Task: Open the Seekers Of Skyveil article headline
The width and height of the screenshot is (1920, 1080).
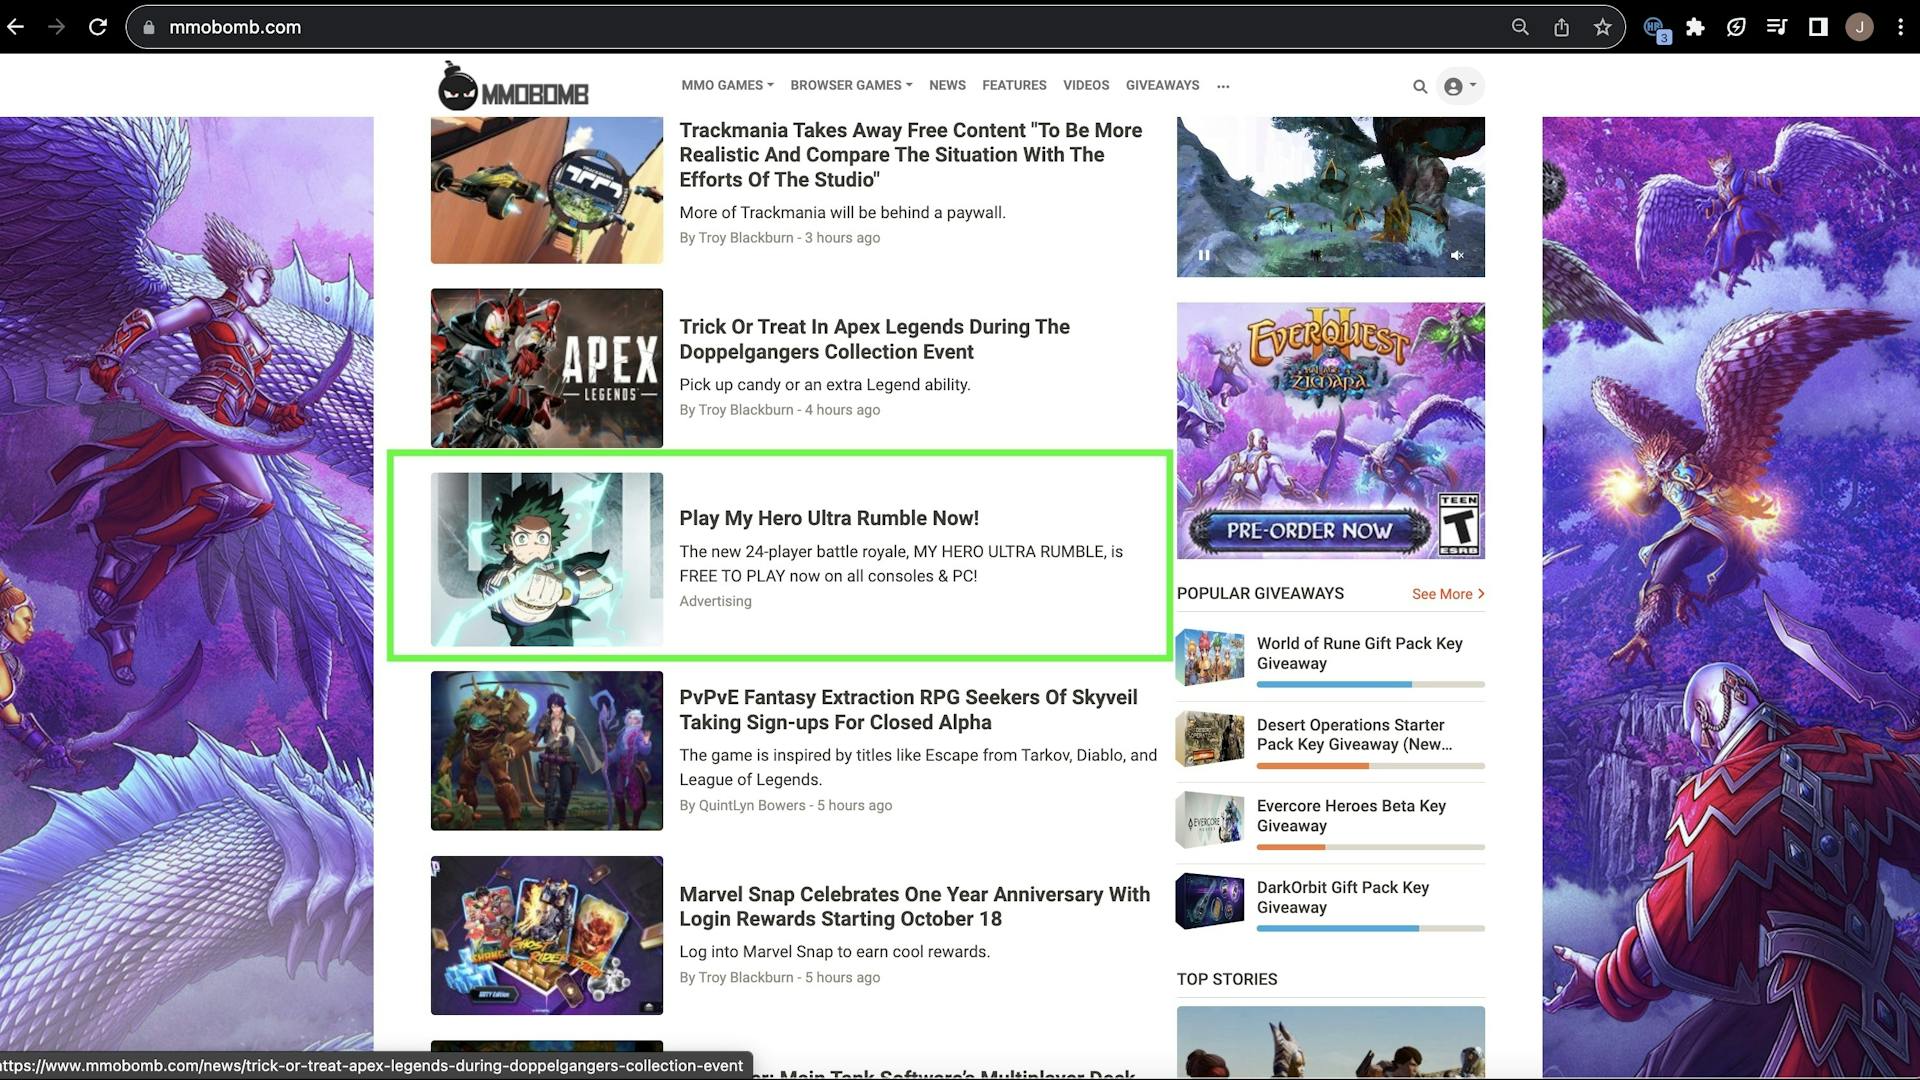Action: point(908,710)
